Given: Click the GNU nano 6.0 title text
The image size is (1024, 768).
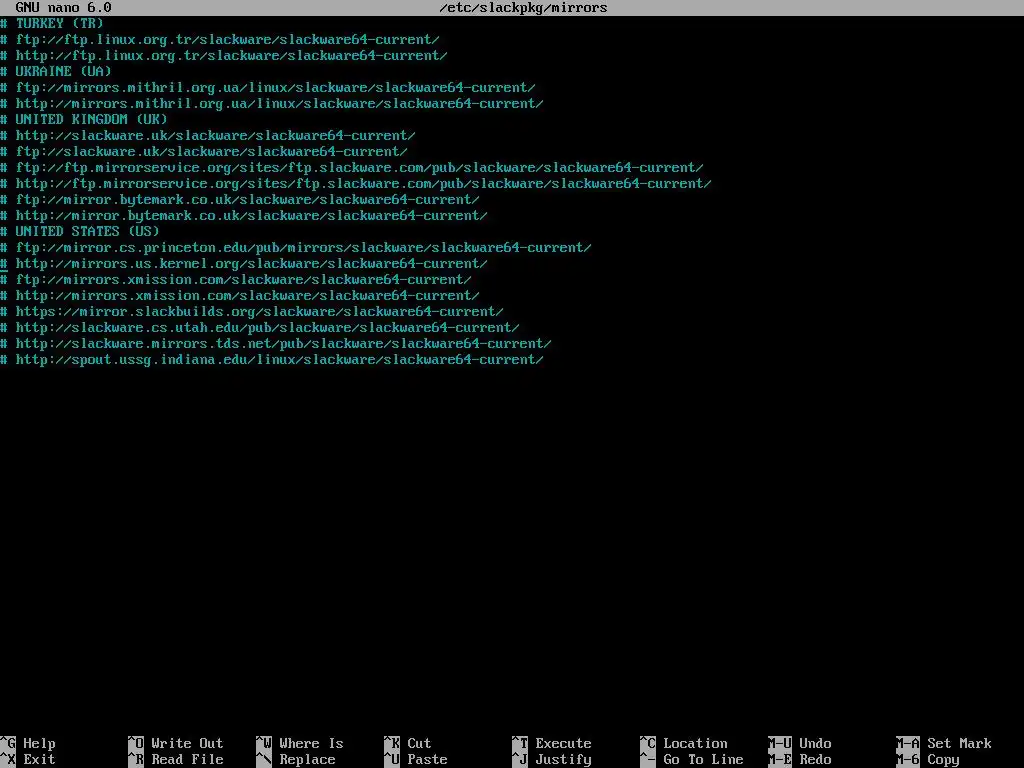Looking at the screenshot, I should [63, 8].
